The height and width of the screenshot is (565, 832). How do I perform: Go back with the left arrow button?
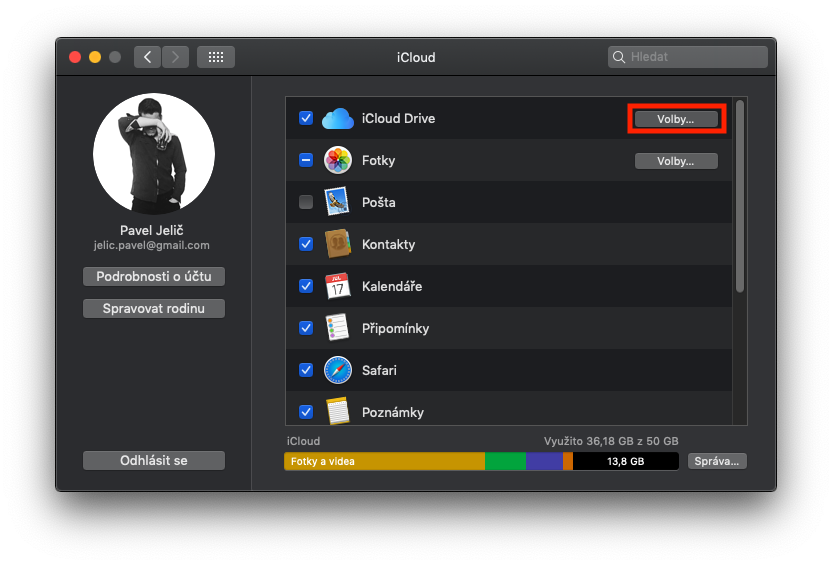(148, 57)
